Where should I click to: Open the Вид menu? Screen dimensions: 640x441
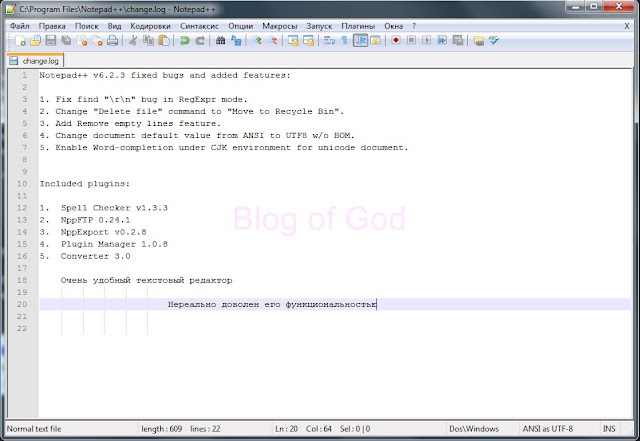[x=114, y=26]
